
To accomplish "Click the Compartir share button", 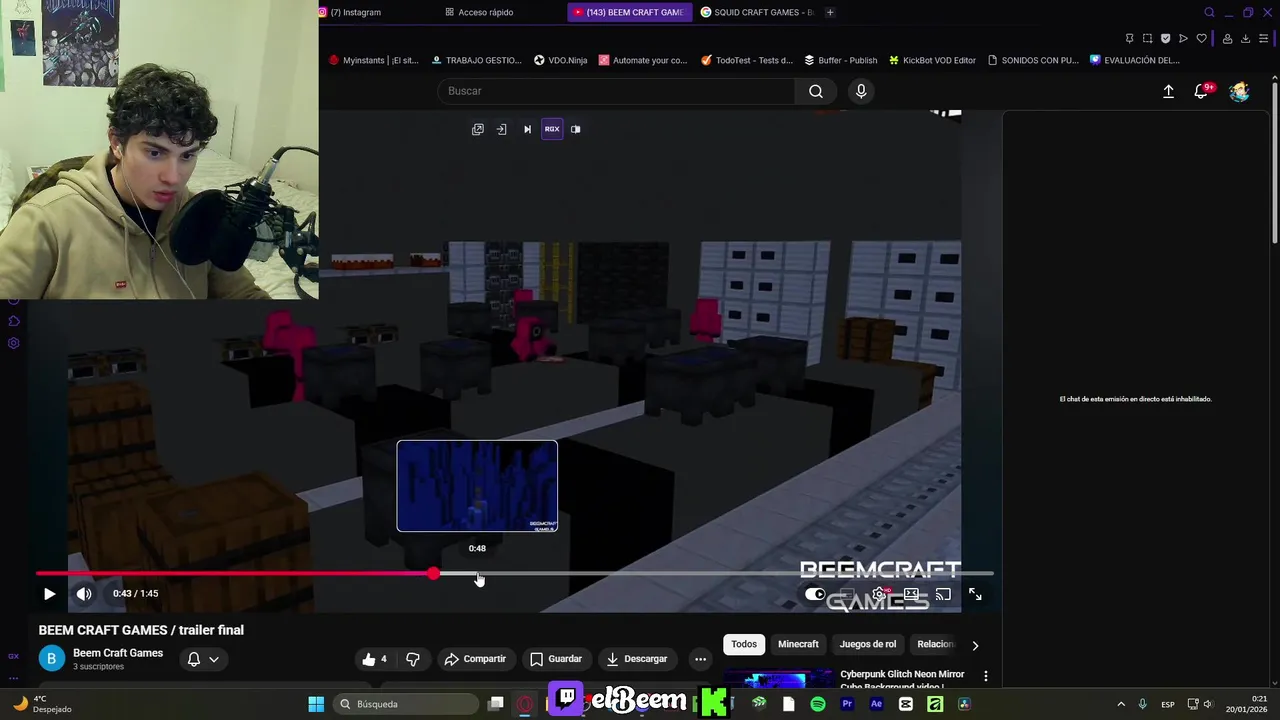I will [475, 659].
